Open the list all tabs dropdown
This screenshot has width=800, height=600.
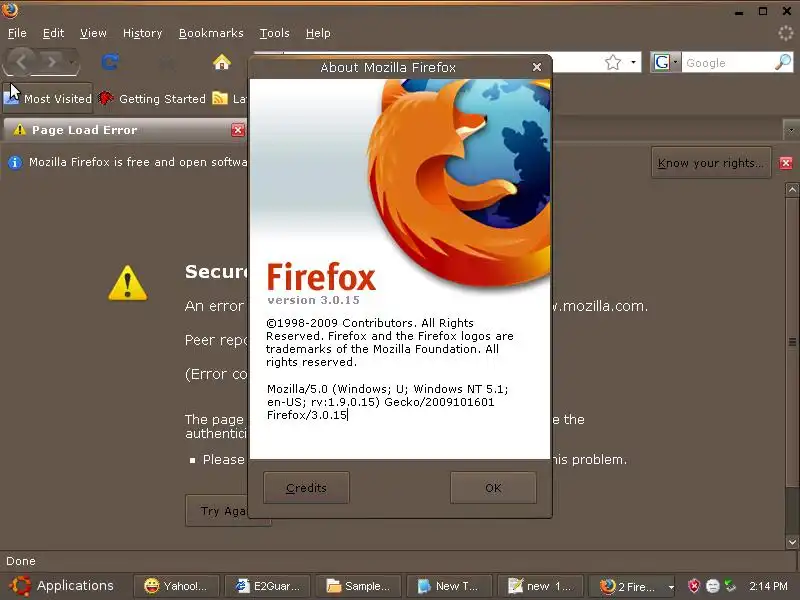(x=791, y=130)
